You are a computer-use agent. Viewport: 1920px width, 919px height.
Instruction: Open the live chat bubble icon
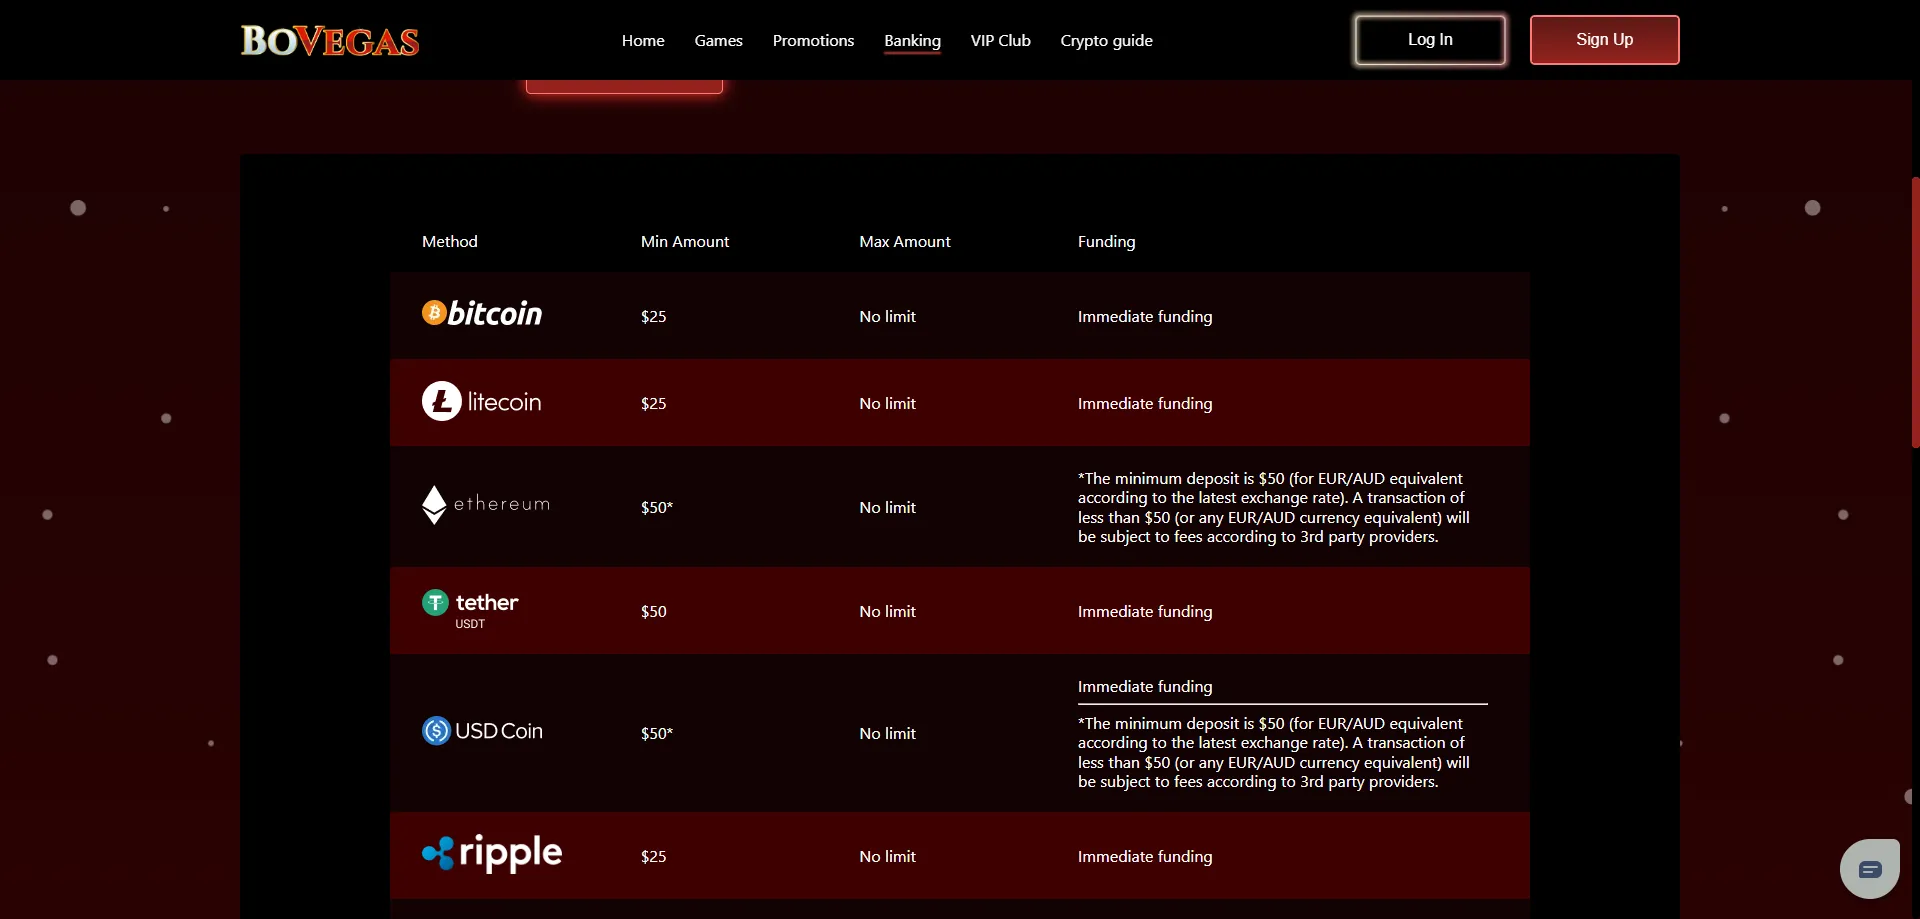click(1870, 869)
